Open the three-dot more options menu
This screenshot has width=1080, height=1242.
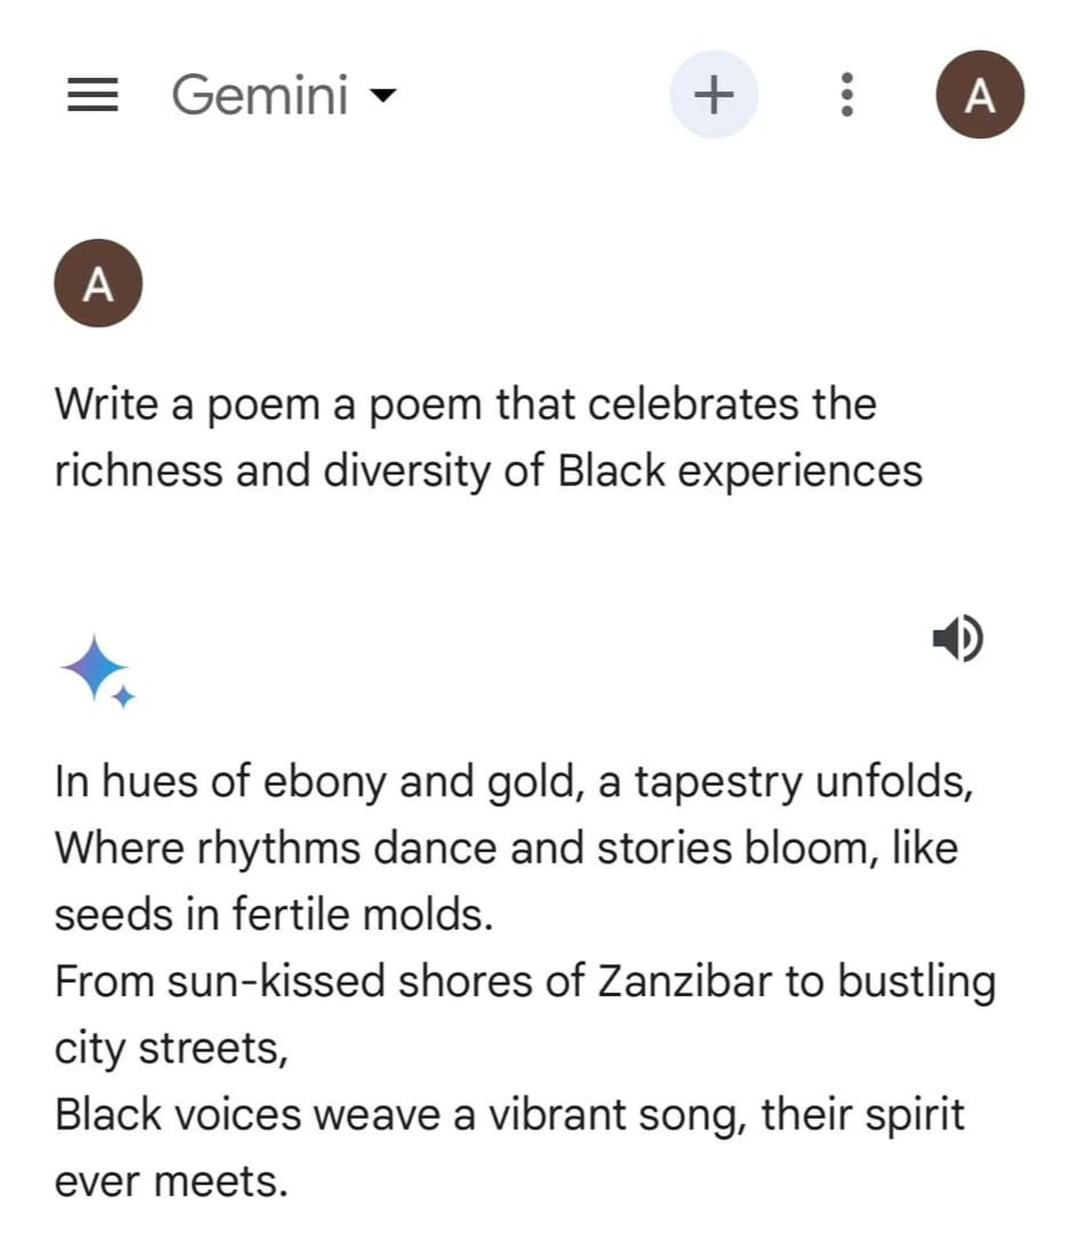846,95
